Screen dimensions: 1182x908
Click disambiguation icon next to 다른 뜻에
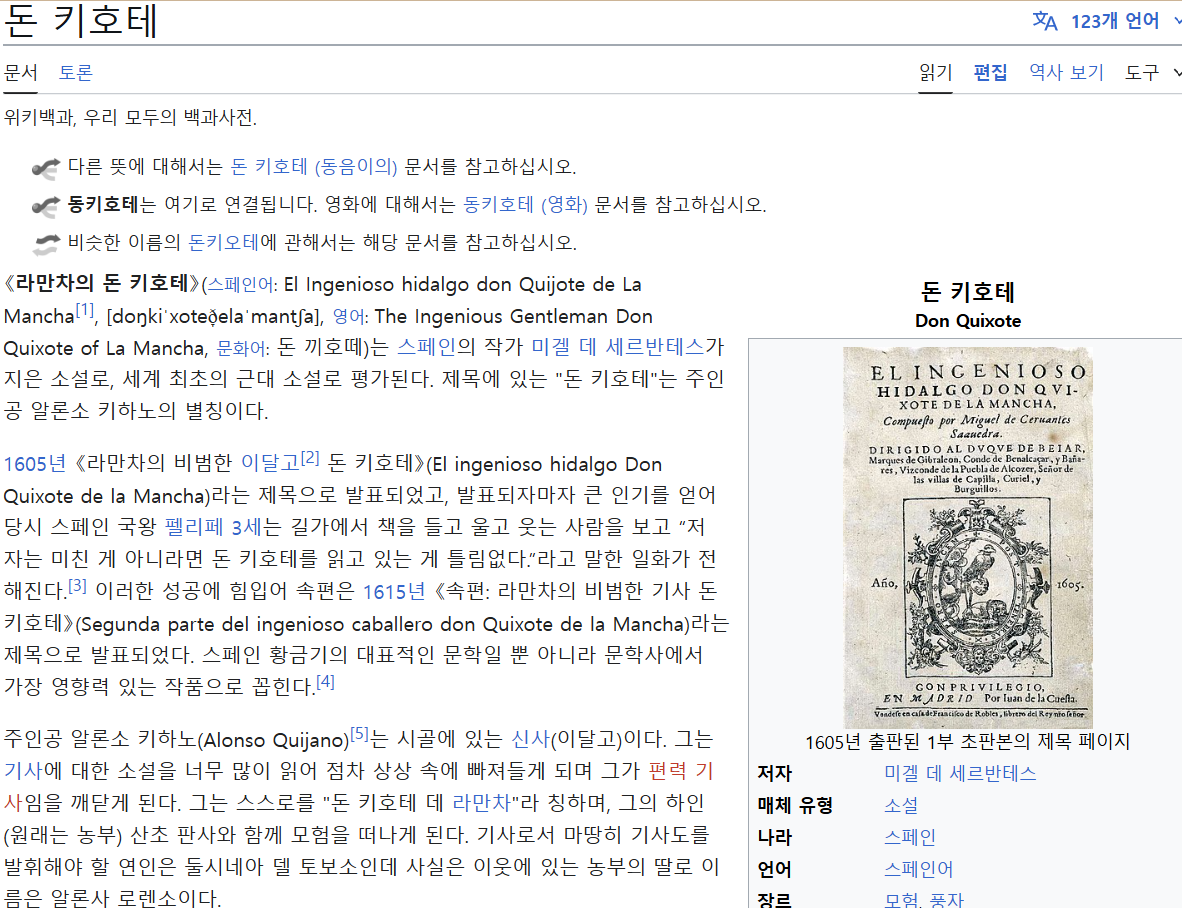pos(46,168)
